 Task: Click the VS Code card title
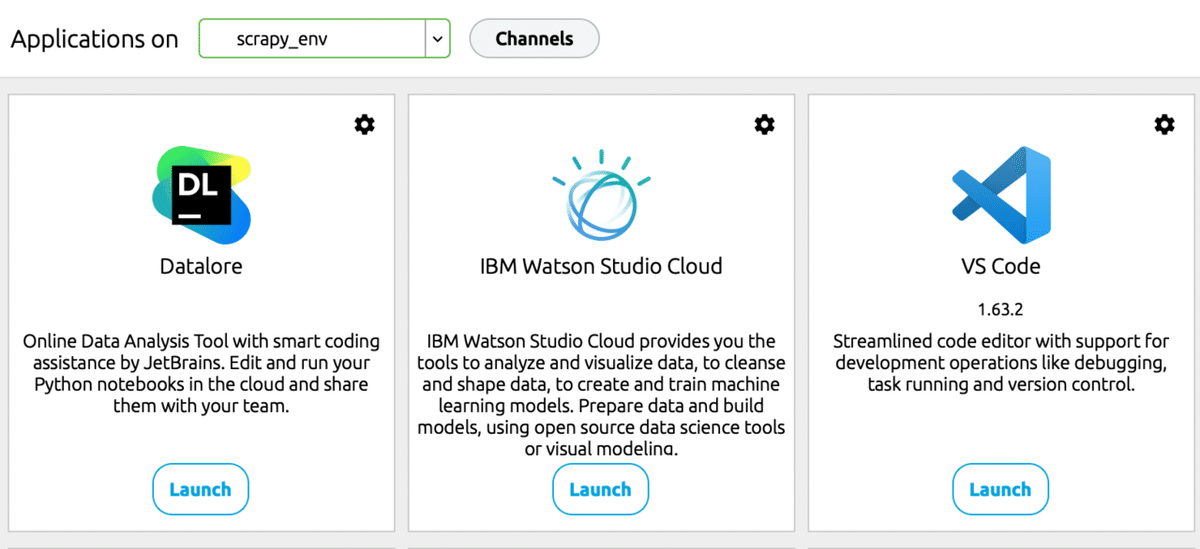[1000, 267]
